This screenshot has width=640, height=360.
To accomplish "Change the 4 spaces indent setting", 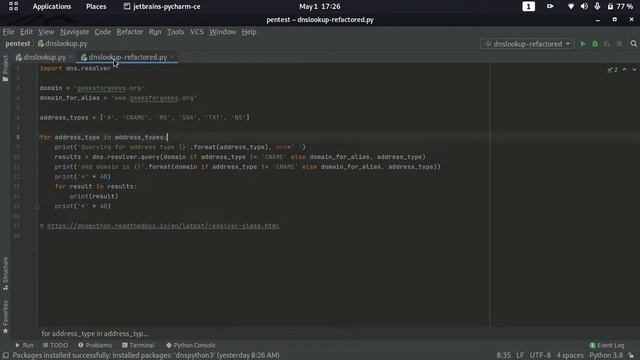I will coord(570,356).
